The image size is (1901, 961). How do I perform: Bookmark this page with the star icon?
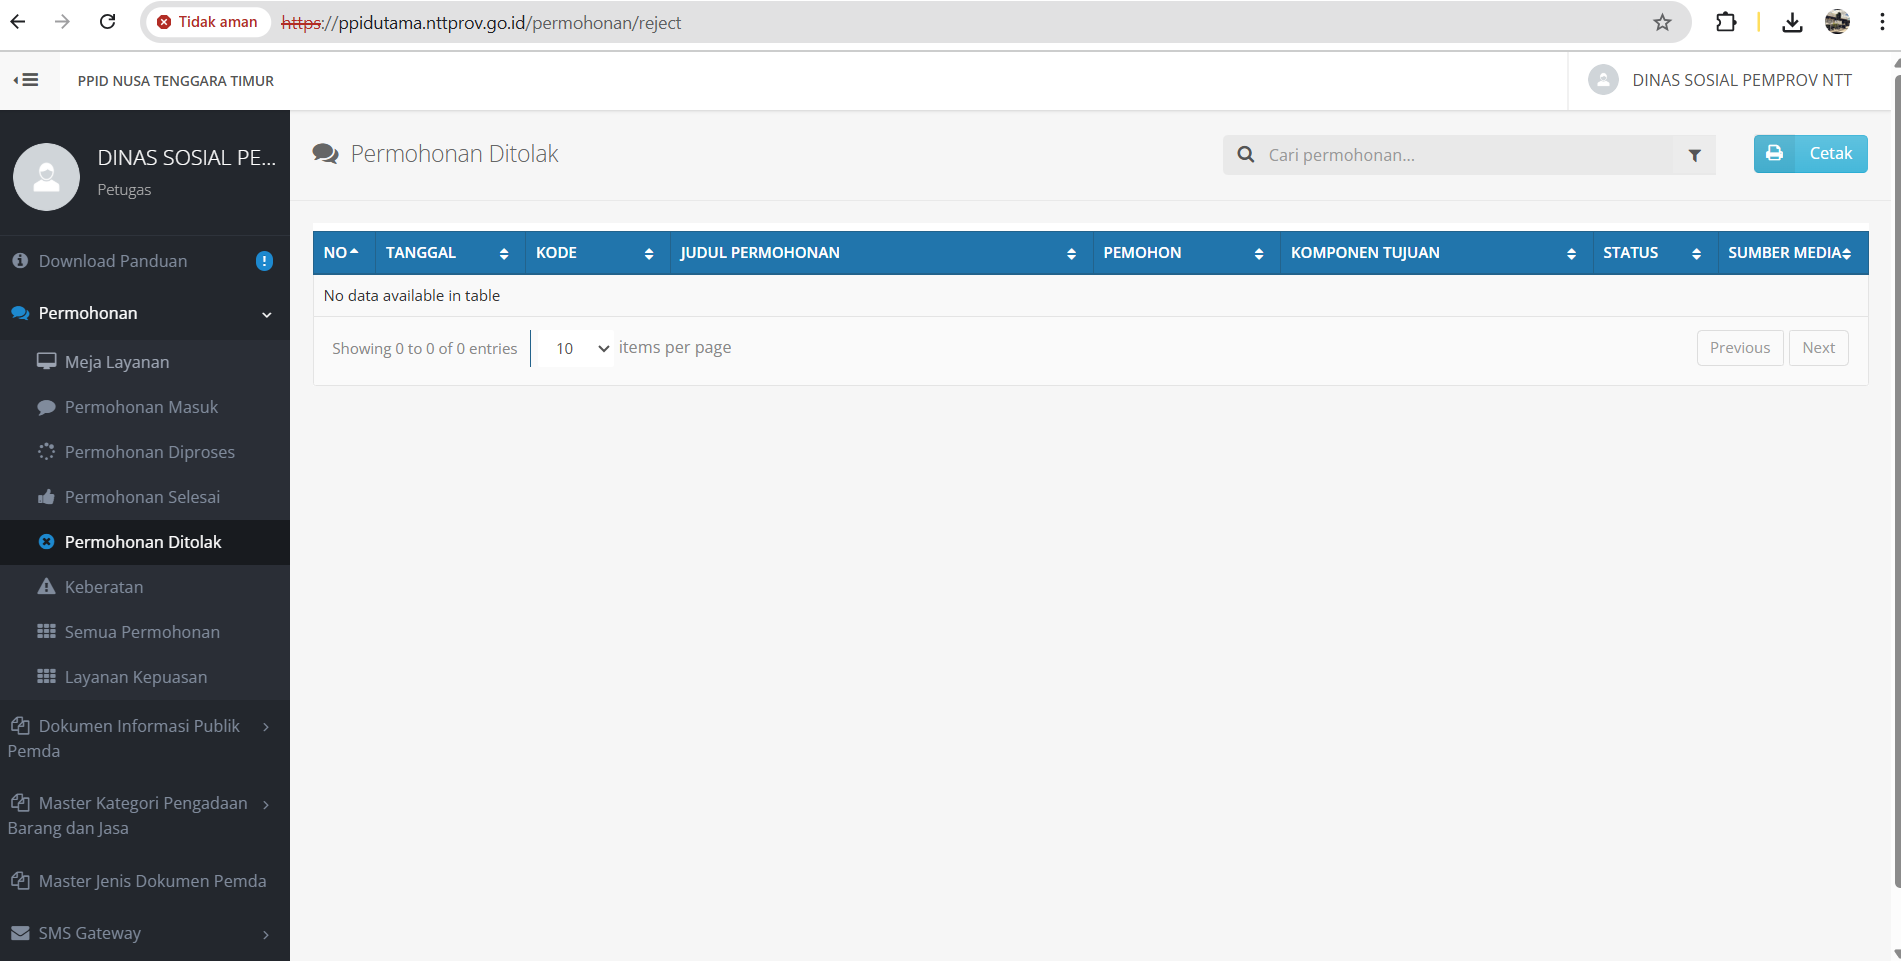pos(1662,22)
